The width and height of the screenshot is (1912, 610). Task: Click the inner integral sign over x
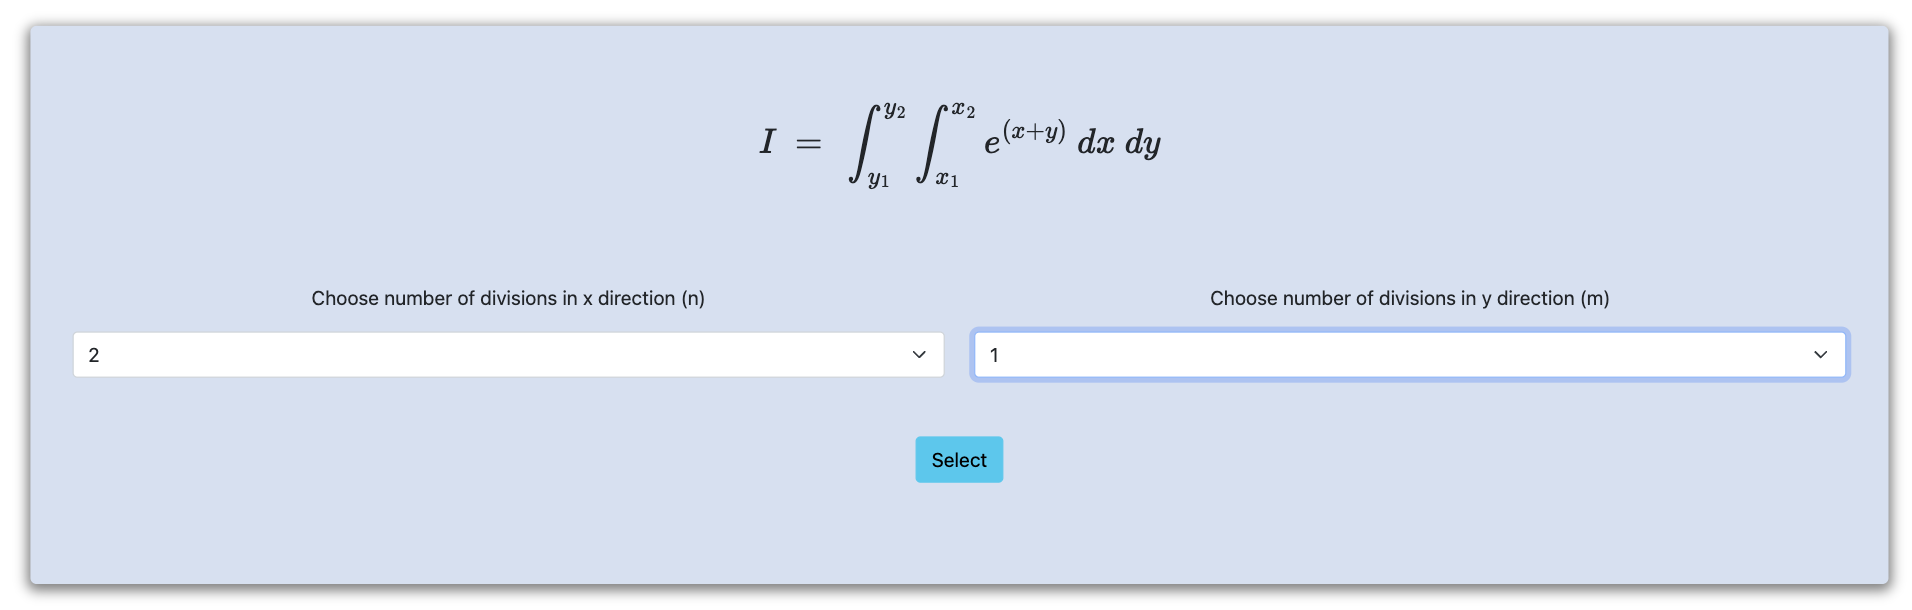click(930, 144)
